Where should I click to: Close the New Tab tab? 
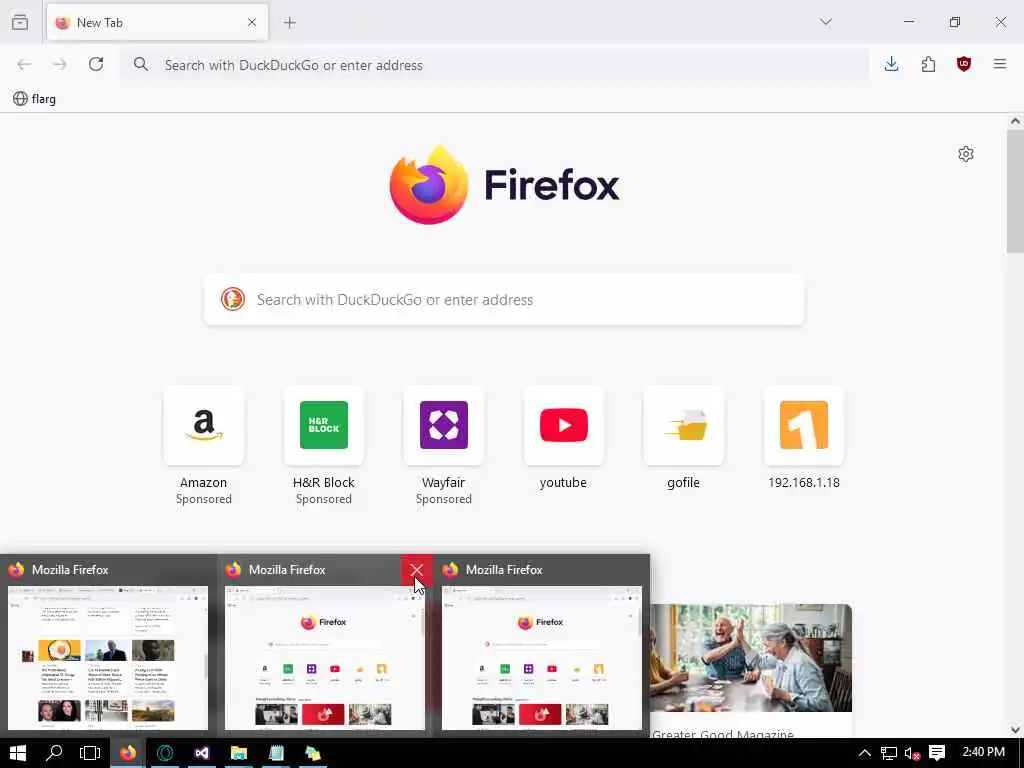251,23
